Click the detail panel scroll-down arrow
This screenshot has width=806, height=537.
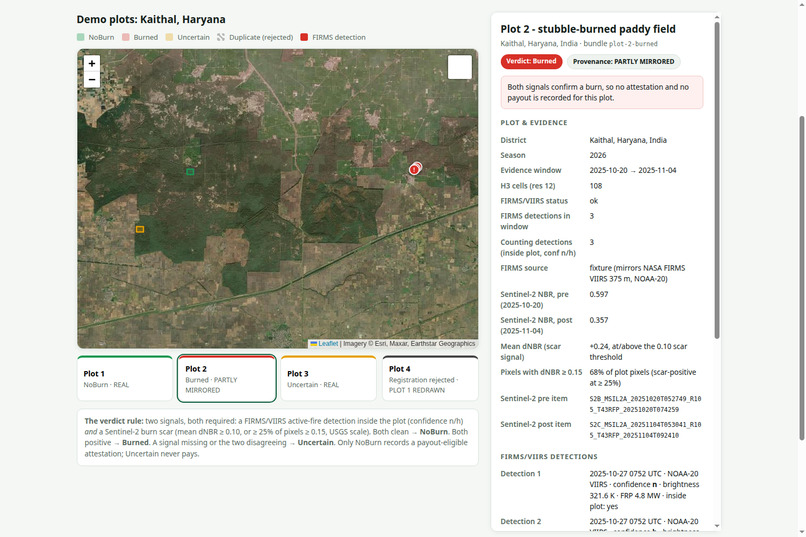click(717, 526)
